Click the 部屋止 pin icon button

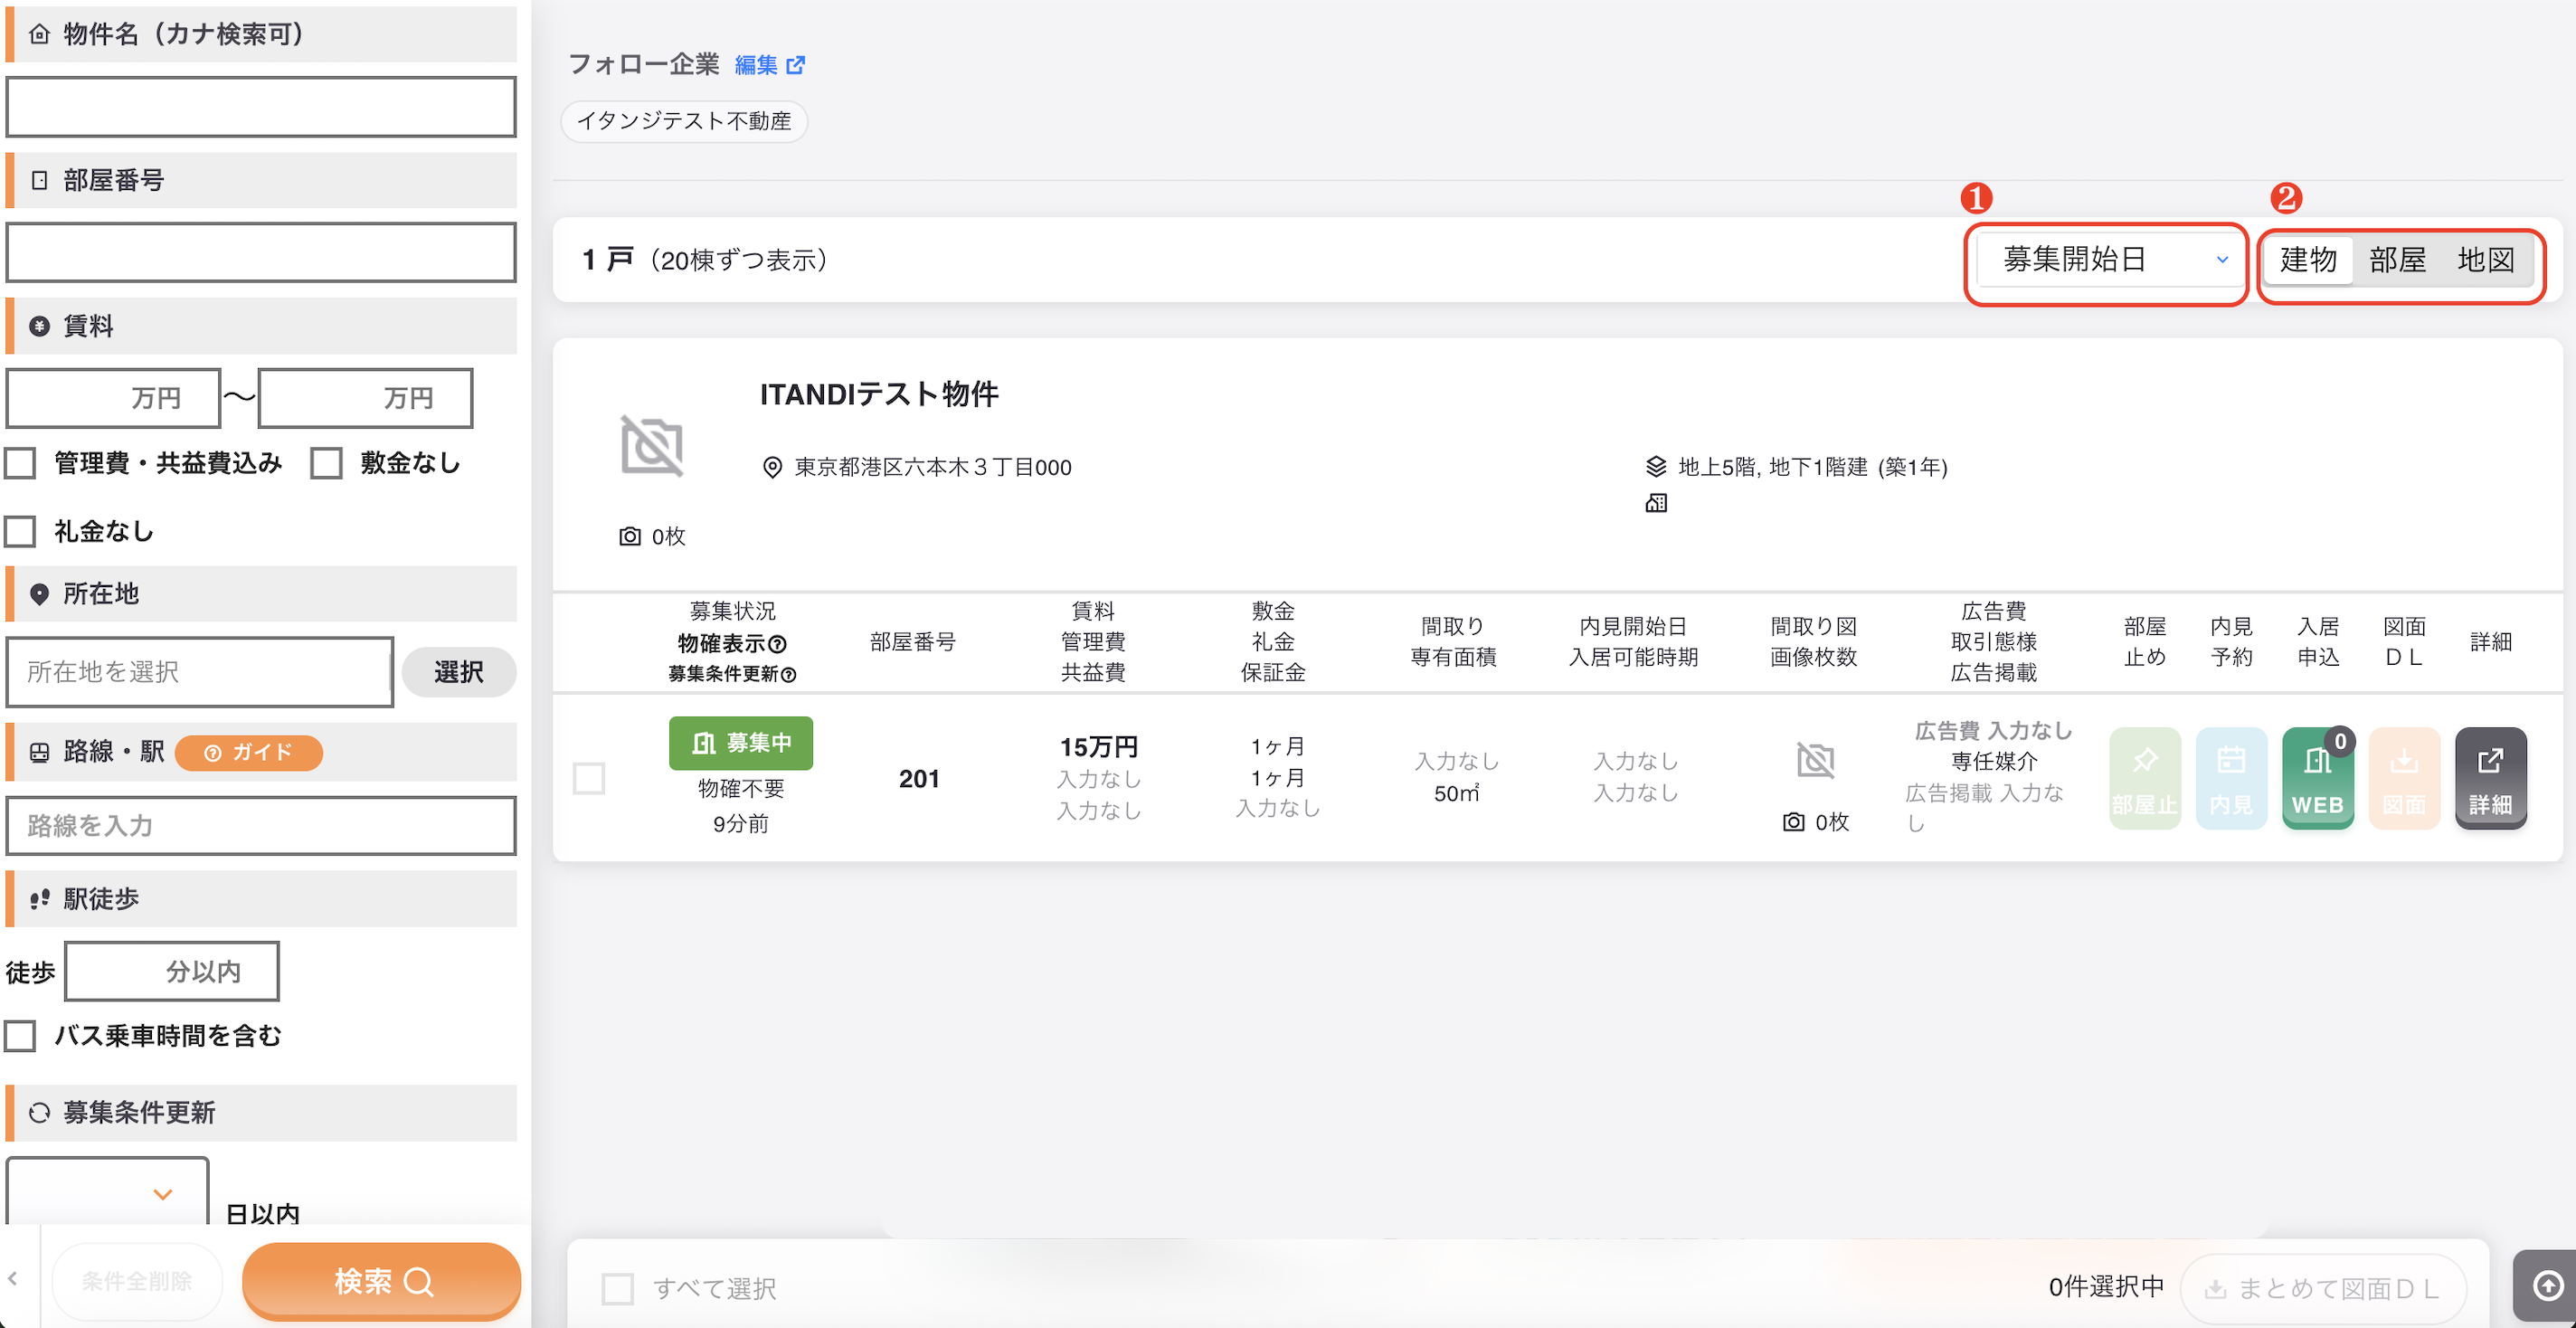click(x=2144, y=778)
